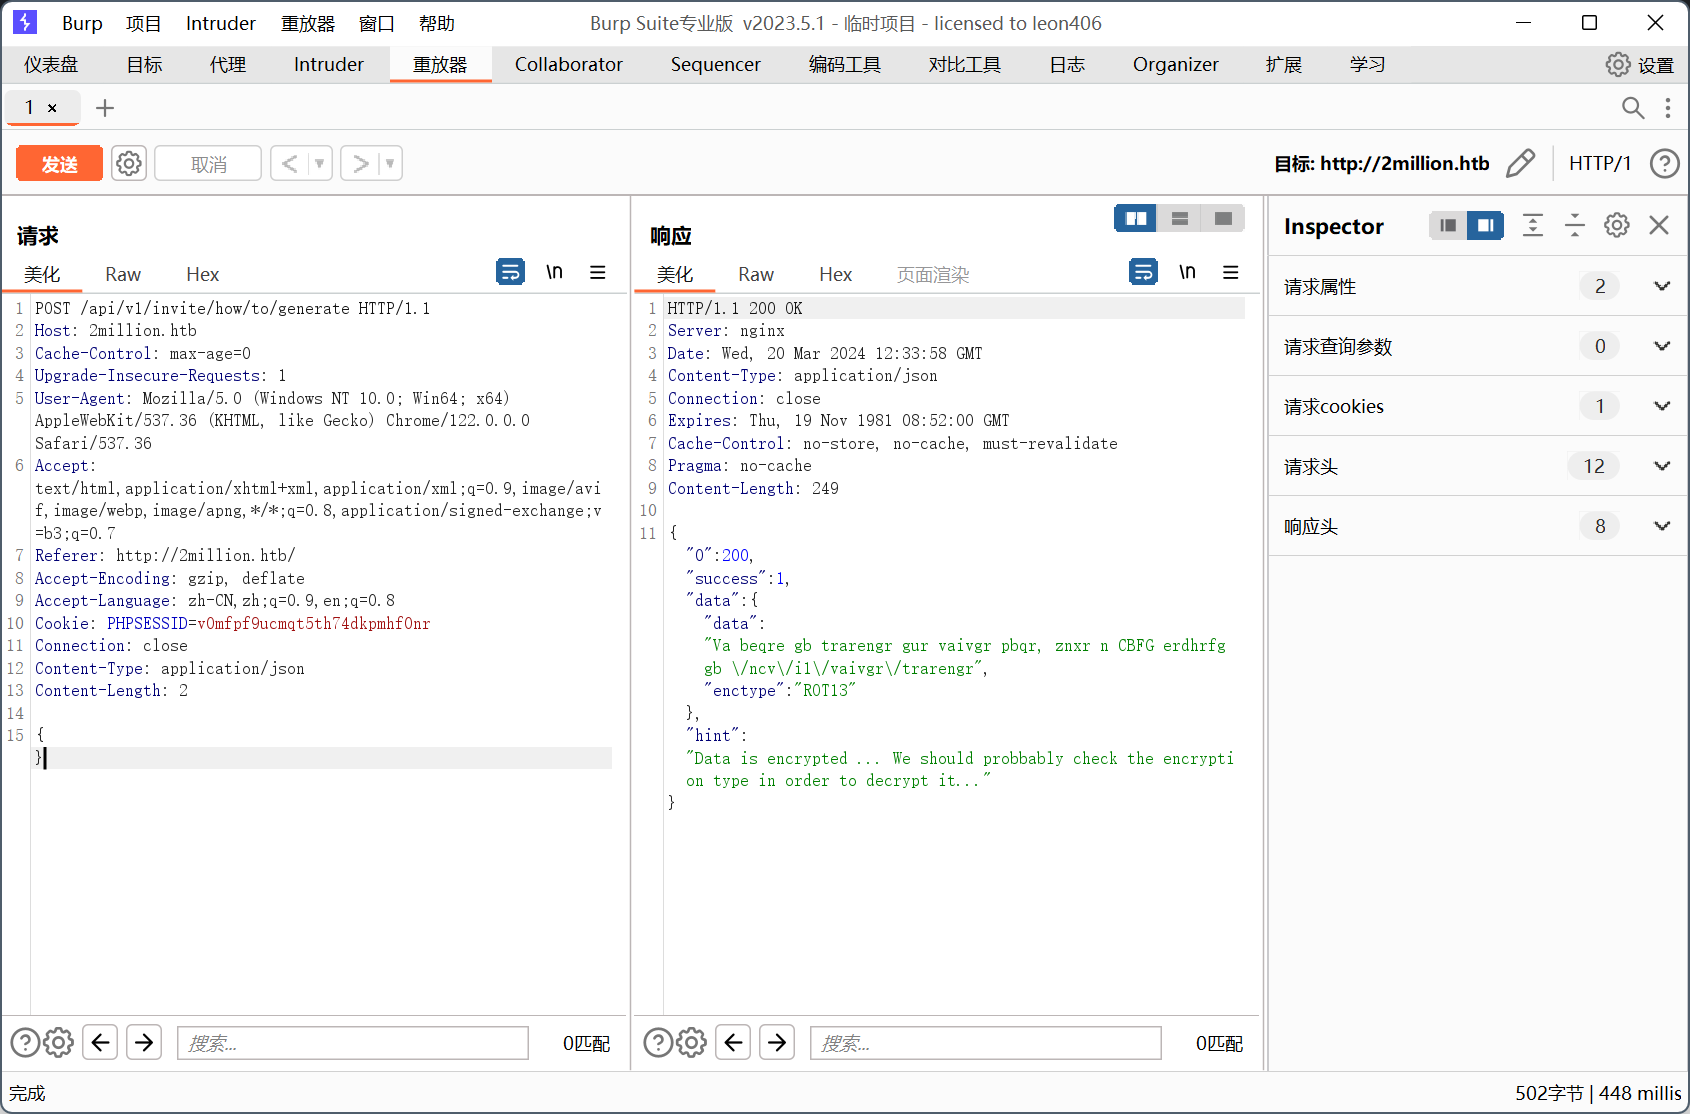Close the Inspector panel
Viewport: 1690px width, 1114px height.
(x=1659, y=226)
